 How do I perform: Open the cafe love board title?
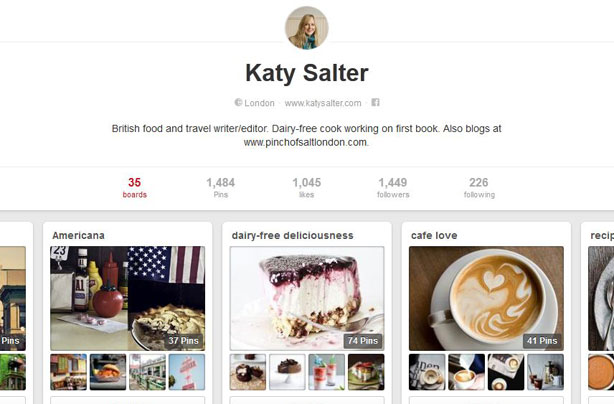click(x=434, y=235)
